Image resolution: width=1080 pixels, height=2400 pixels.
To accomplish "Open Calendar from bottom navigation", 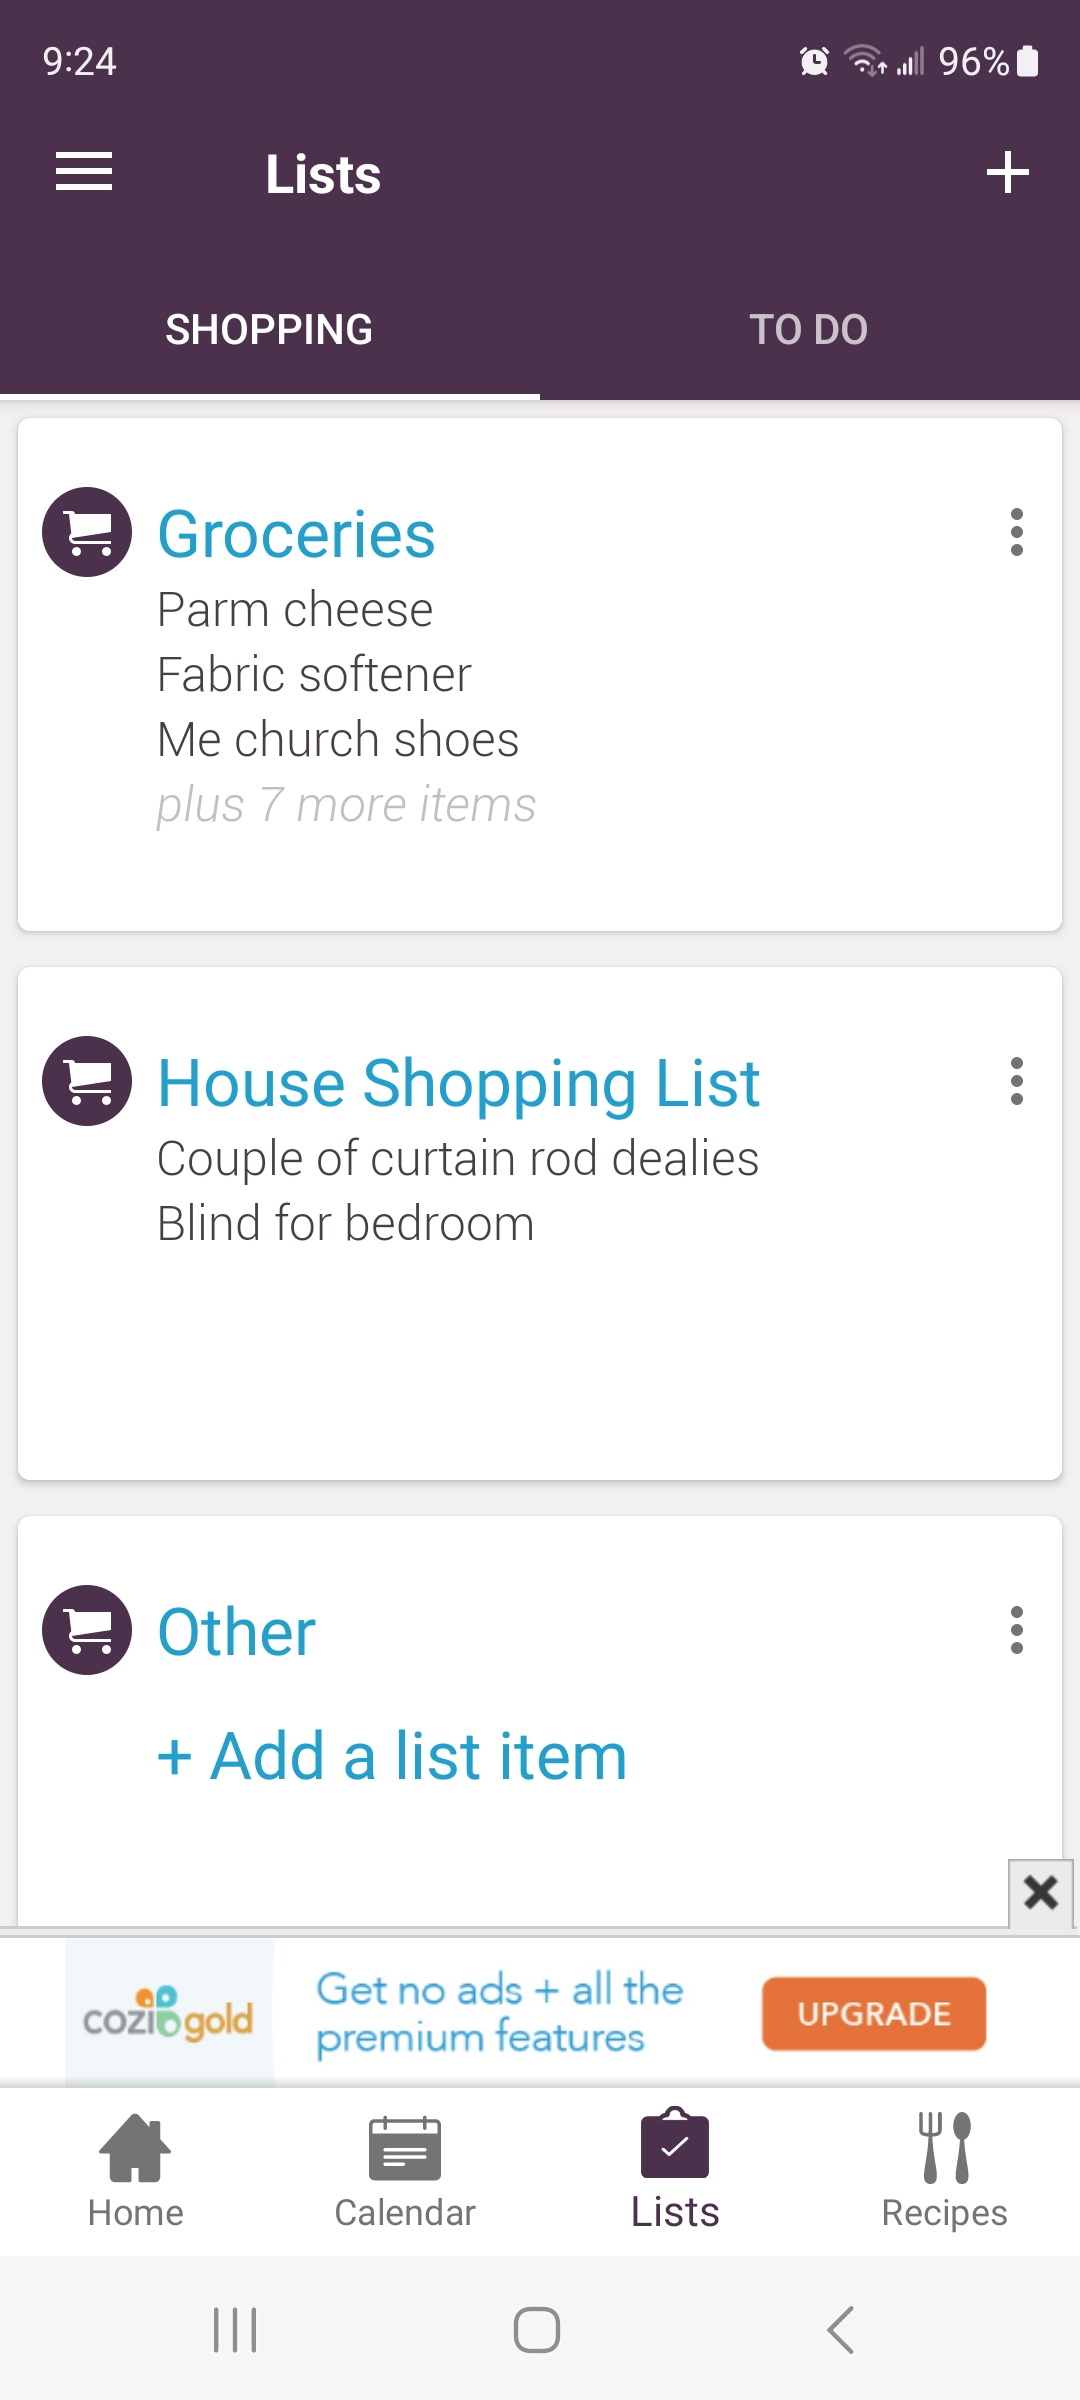I will 405,2172.
